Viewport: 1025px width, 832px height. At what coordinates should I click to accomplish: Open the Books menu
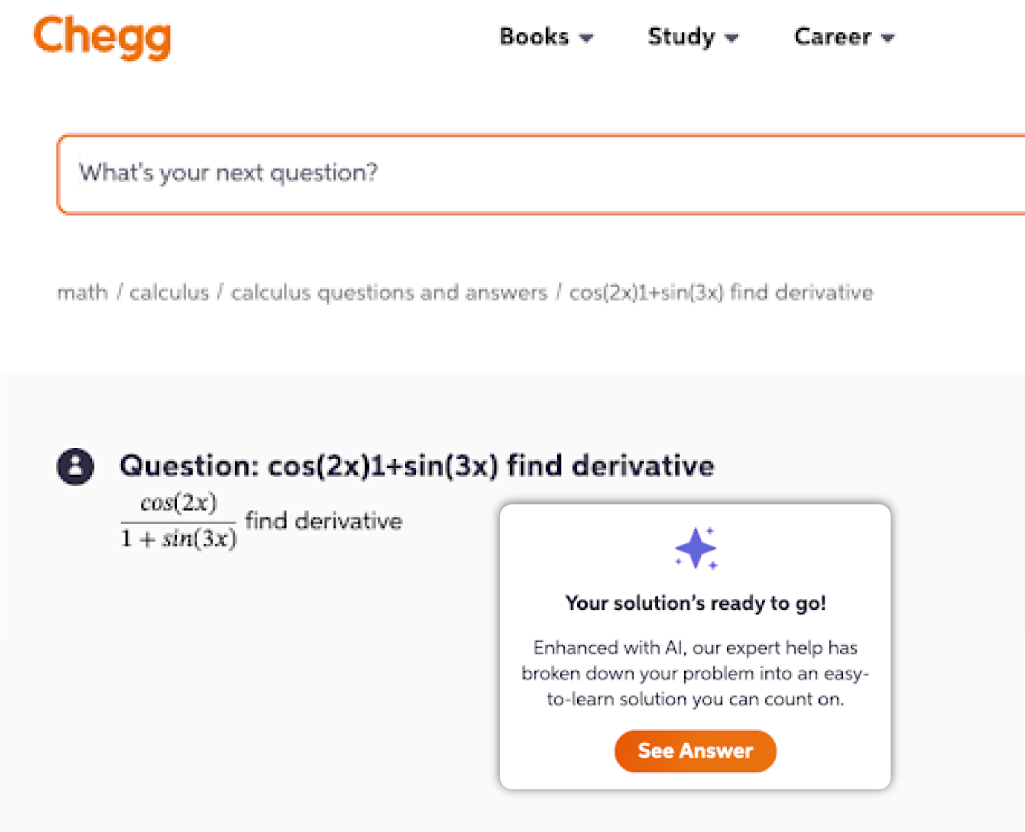534,37
